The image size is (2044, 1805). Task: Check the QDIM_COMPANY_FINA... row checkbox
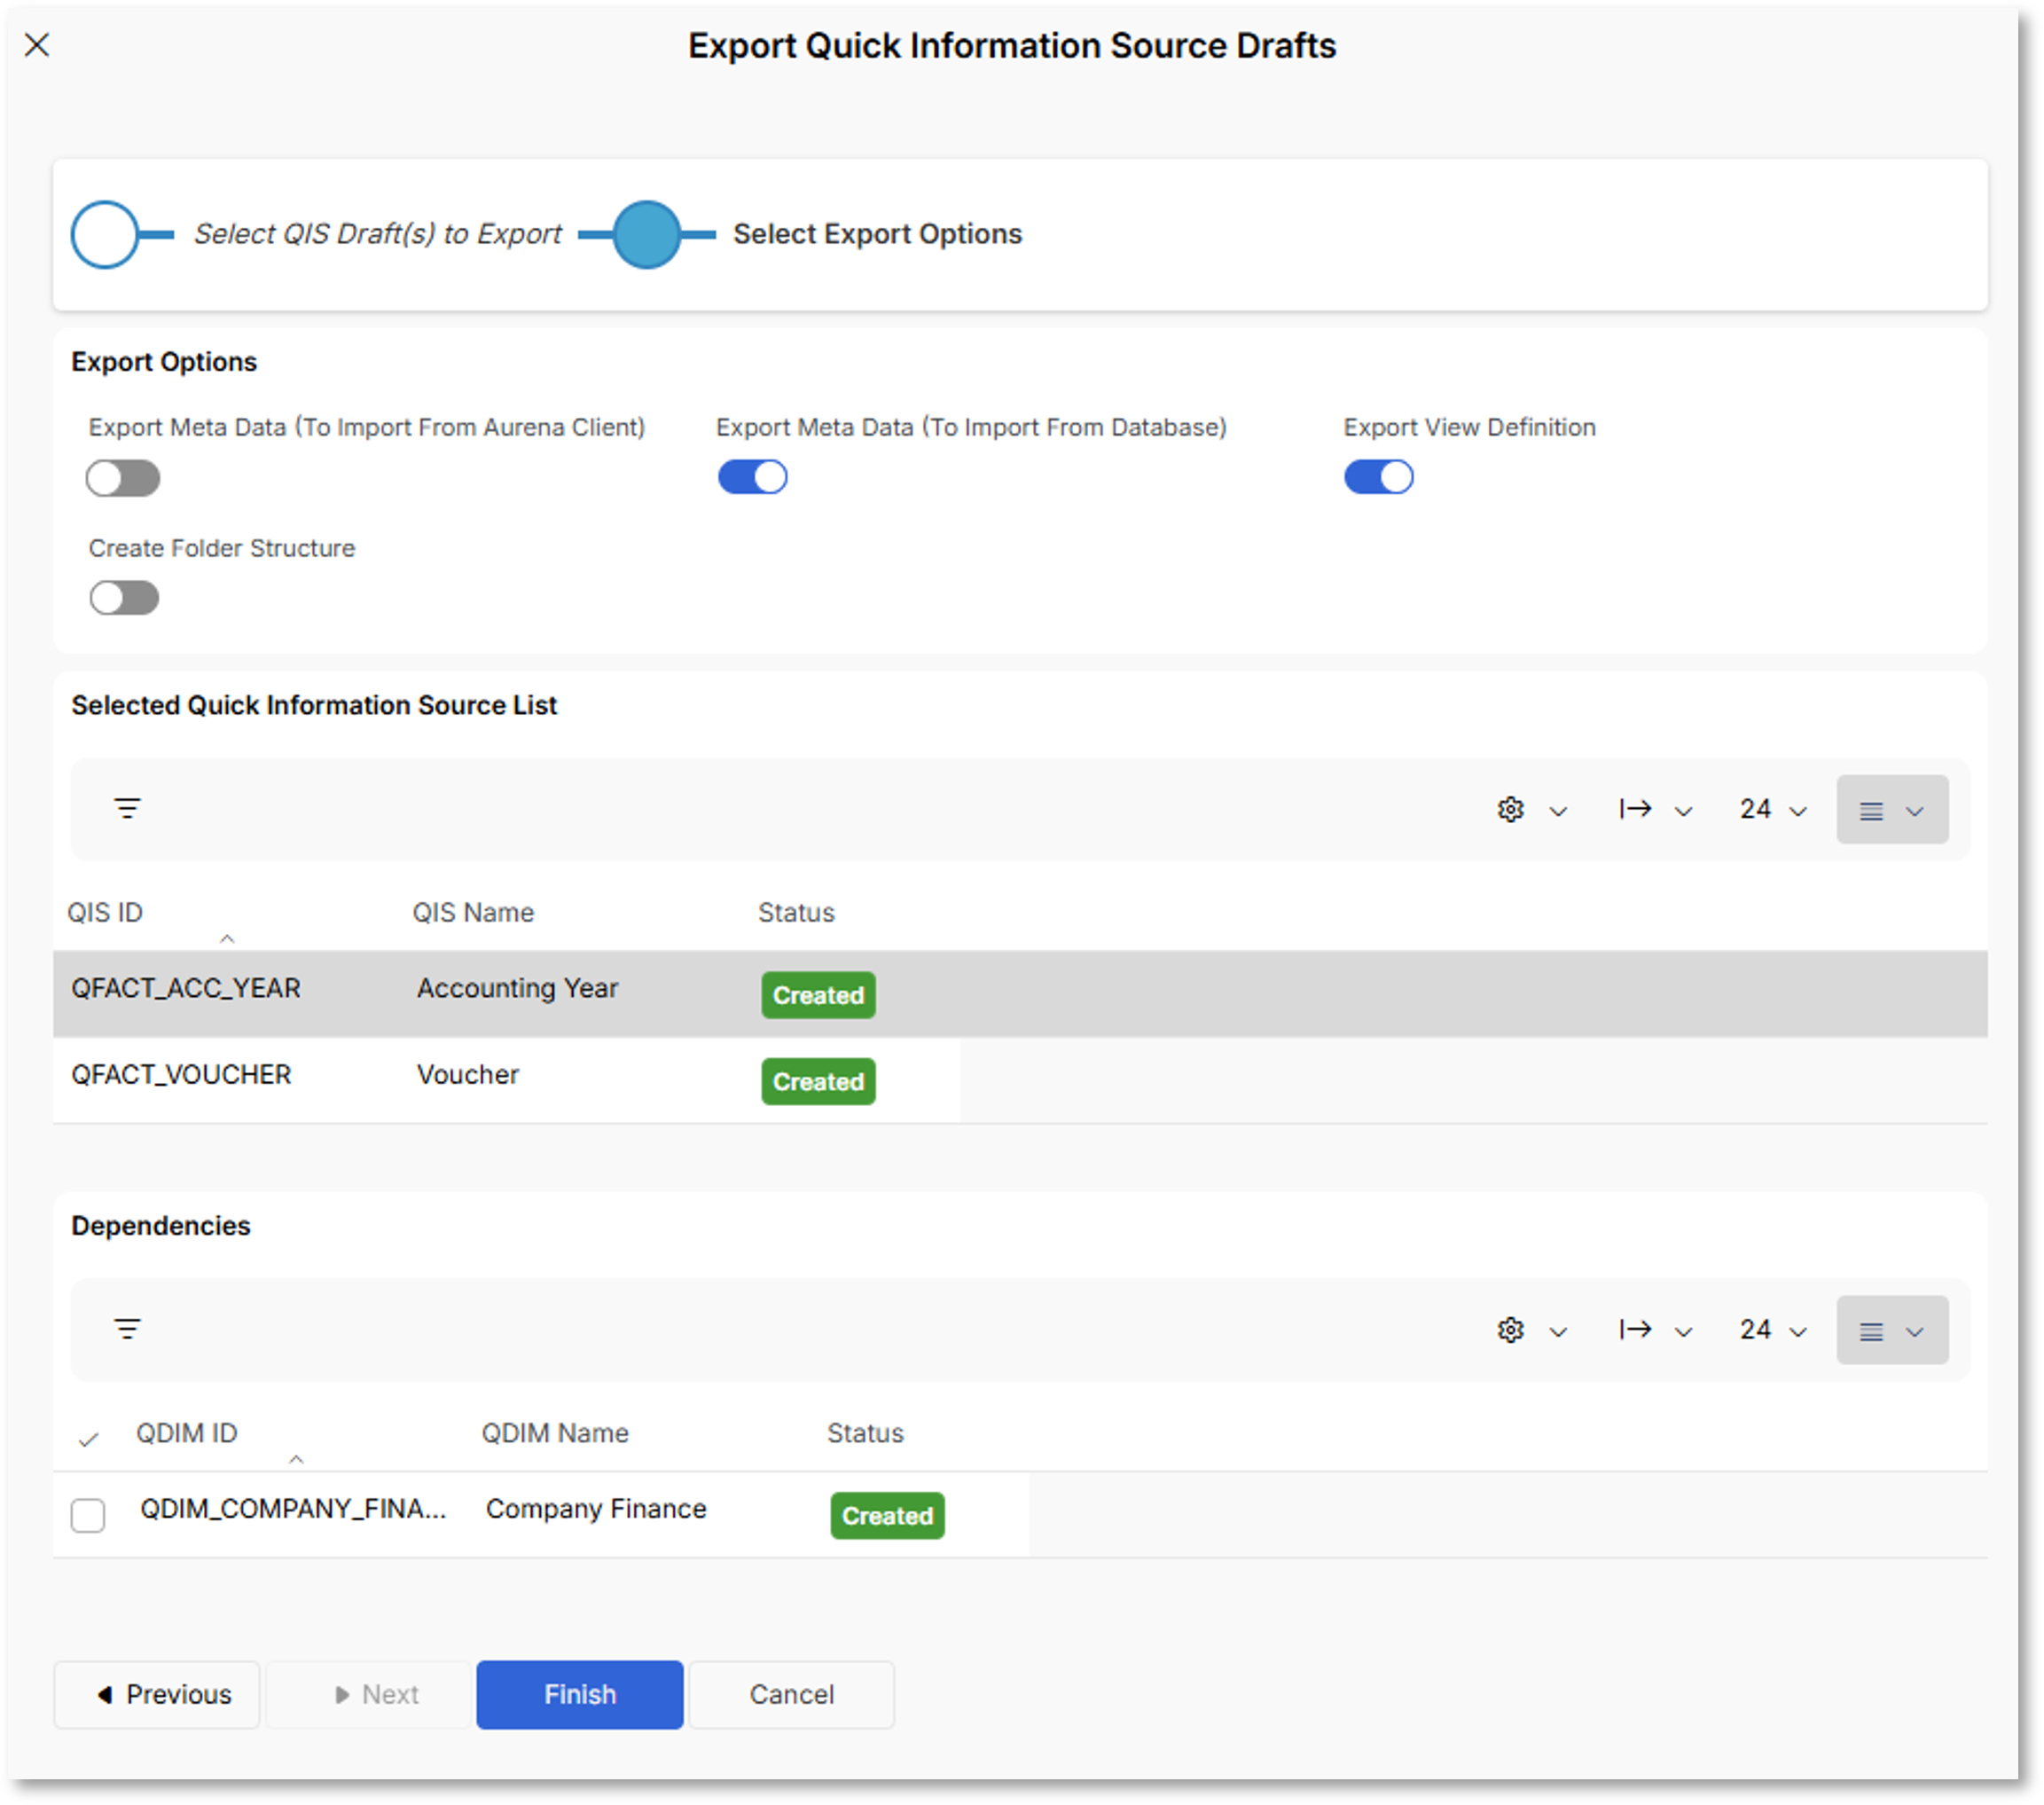click(x=88, y=1515)
